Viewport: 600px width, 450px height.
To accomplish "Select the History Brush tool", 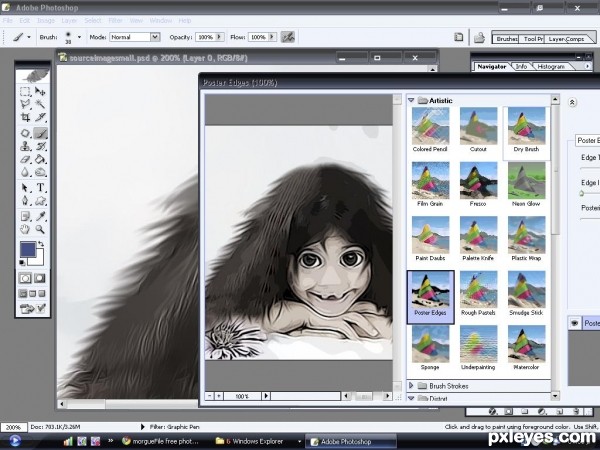I will (x=40, y=146).
